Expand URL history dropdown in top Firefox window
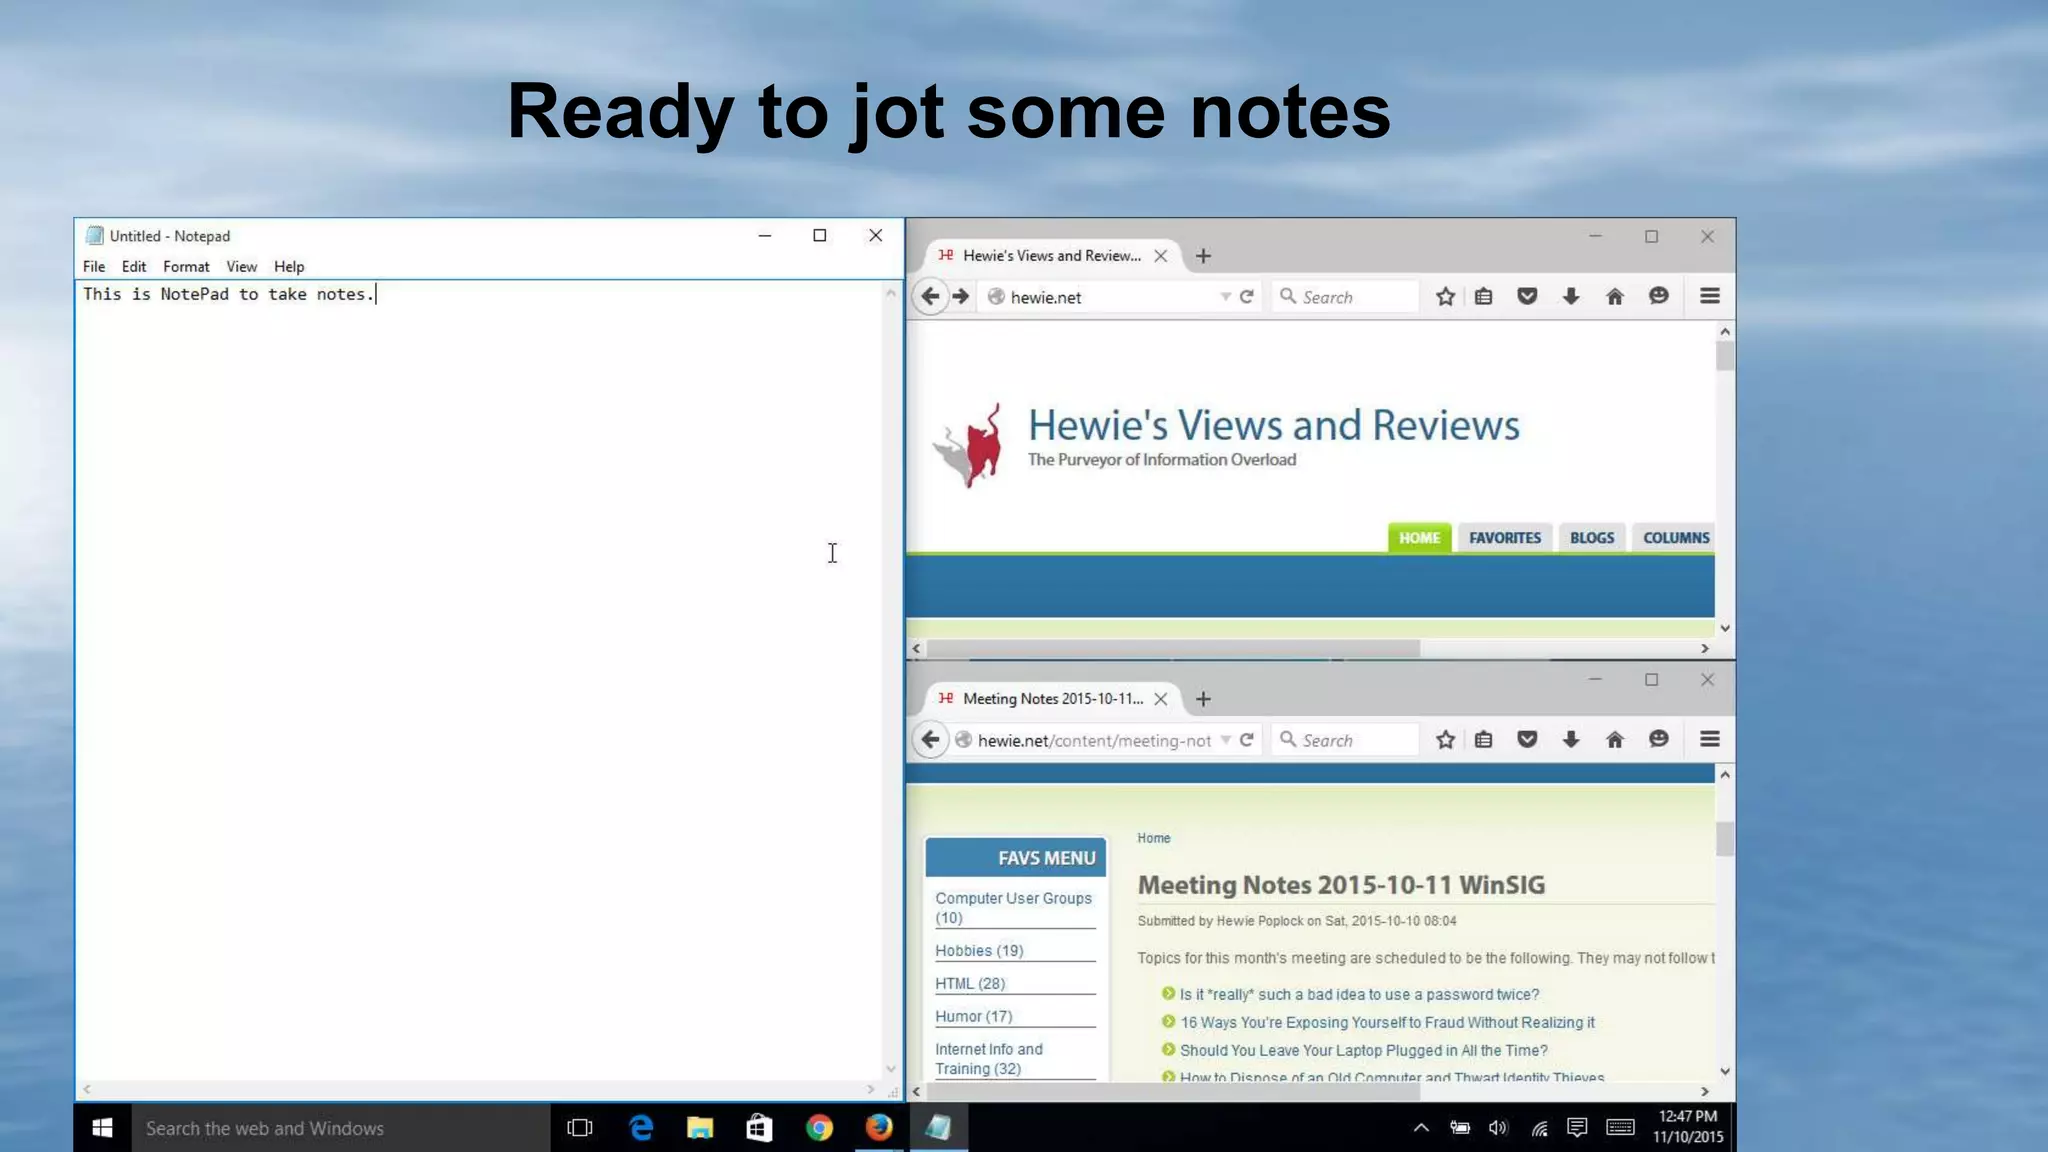Image resolution: width=2048 pixels, height=1152 pixels. click(1225, 297)
